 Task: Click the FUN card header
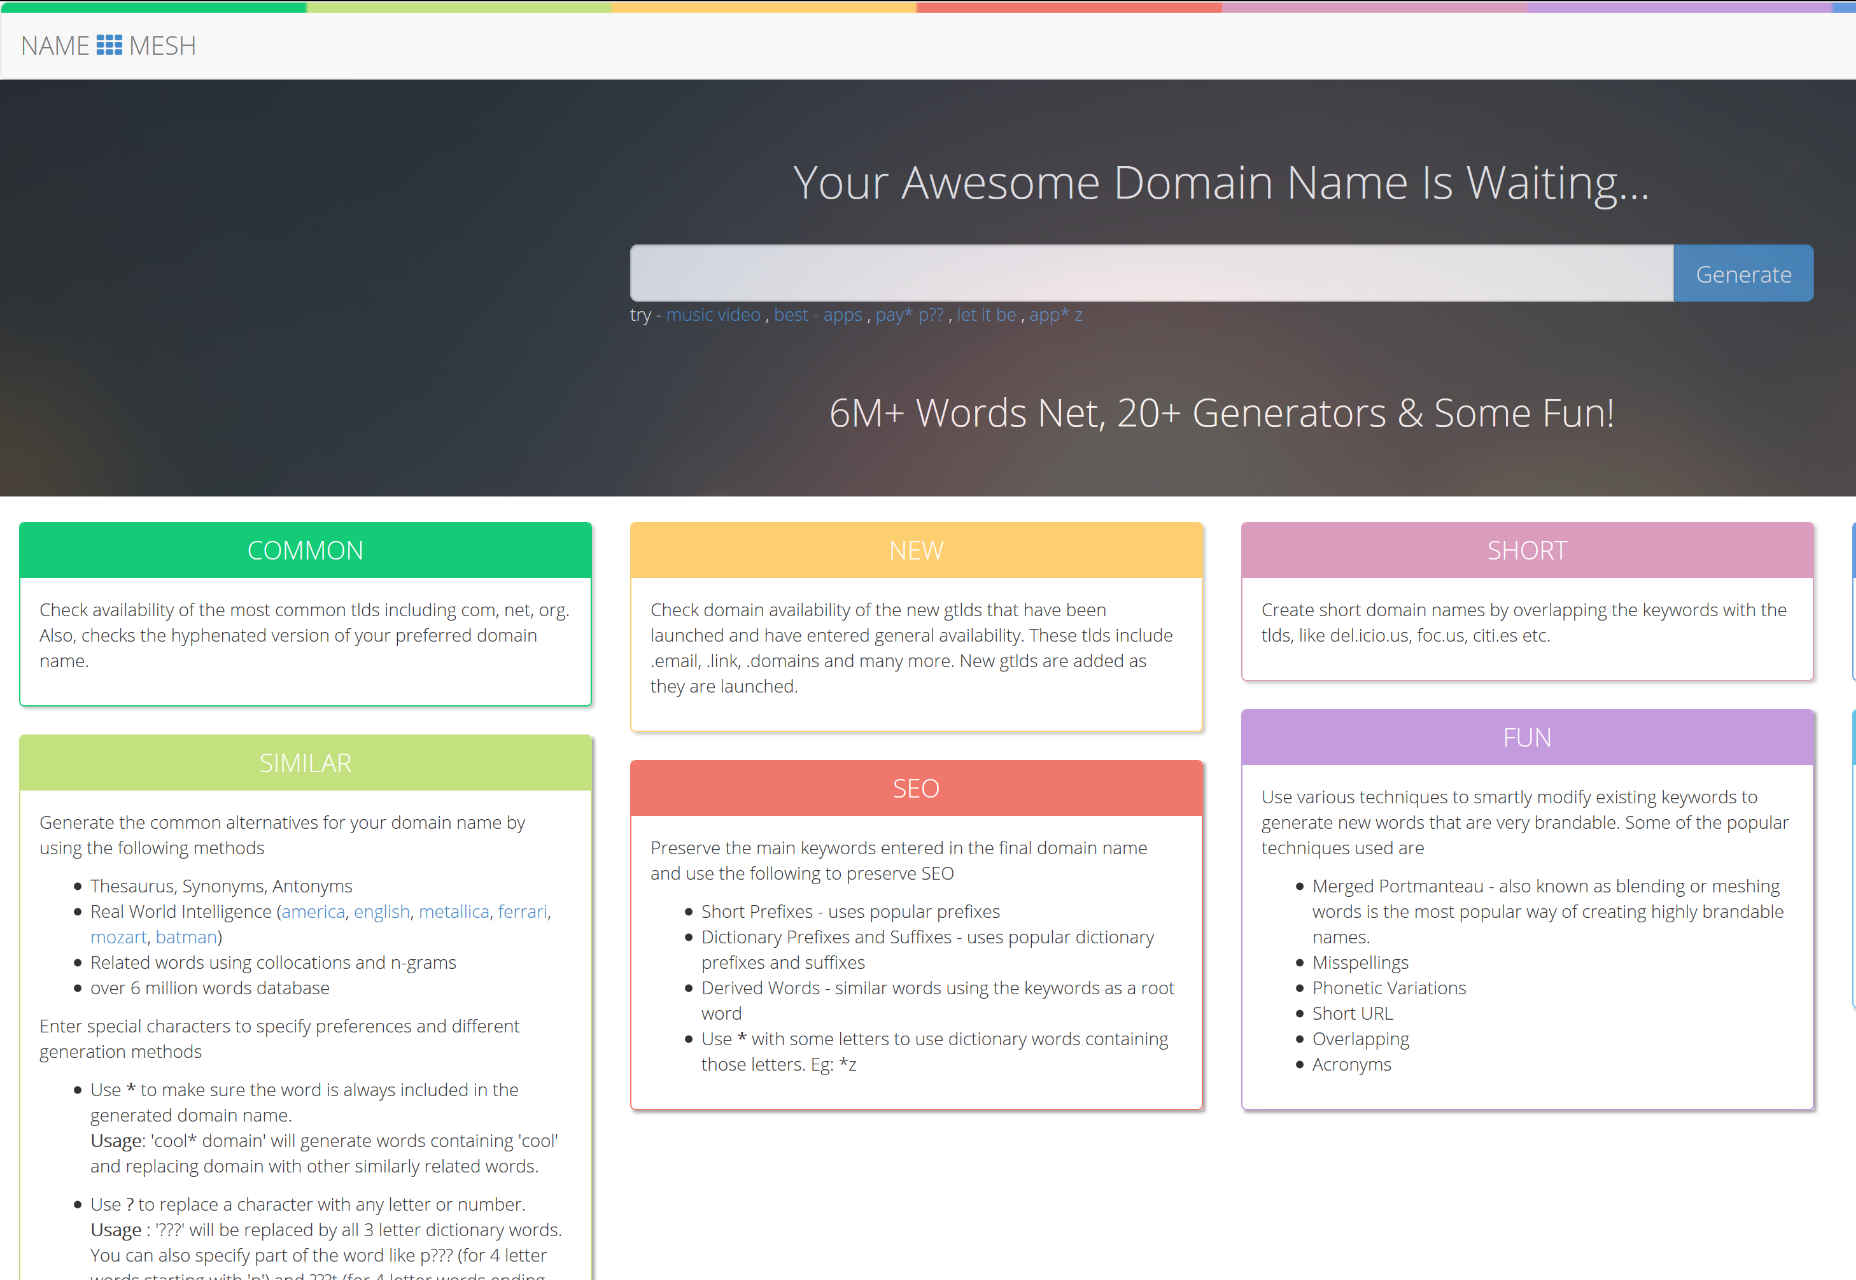[x=1527, y=737]
